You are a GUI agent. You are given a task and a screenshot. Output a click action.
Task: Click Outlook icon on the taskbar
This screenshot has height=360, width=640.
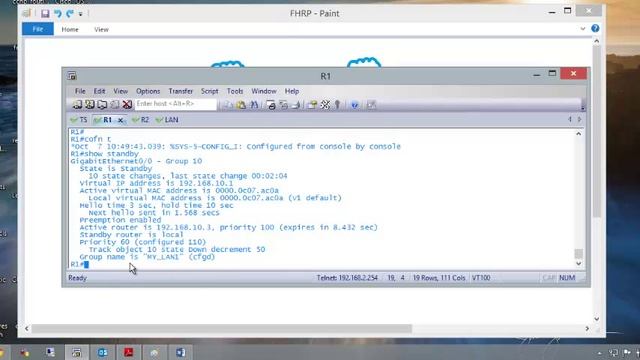click(102, 352)
